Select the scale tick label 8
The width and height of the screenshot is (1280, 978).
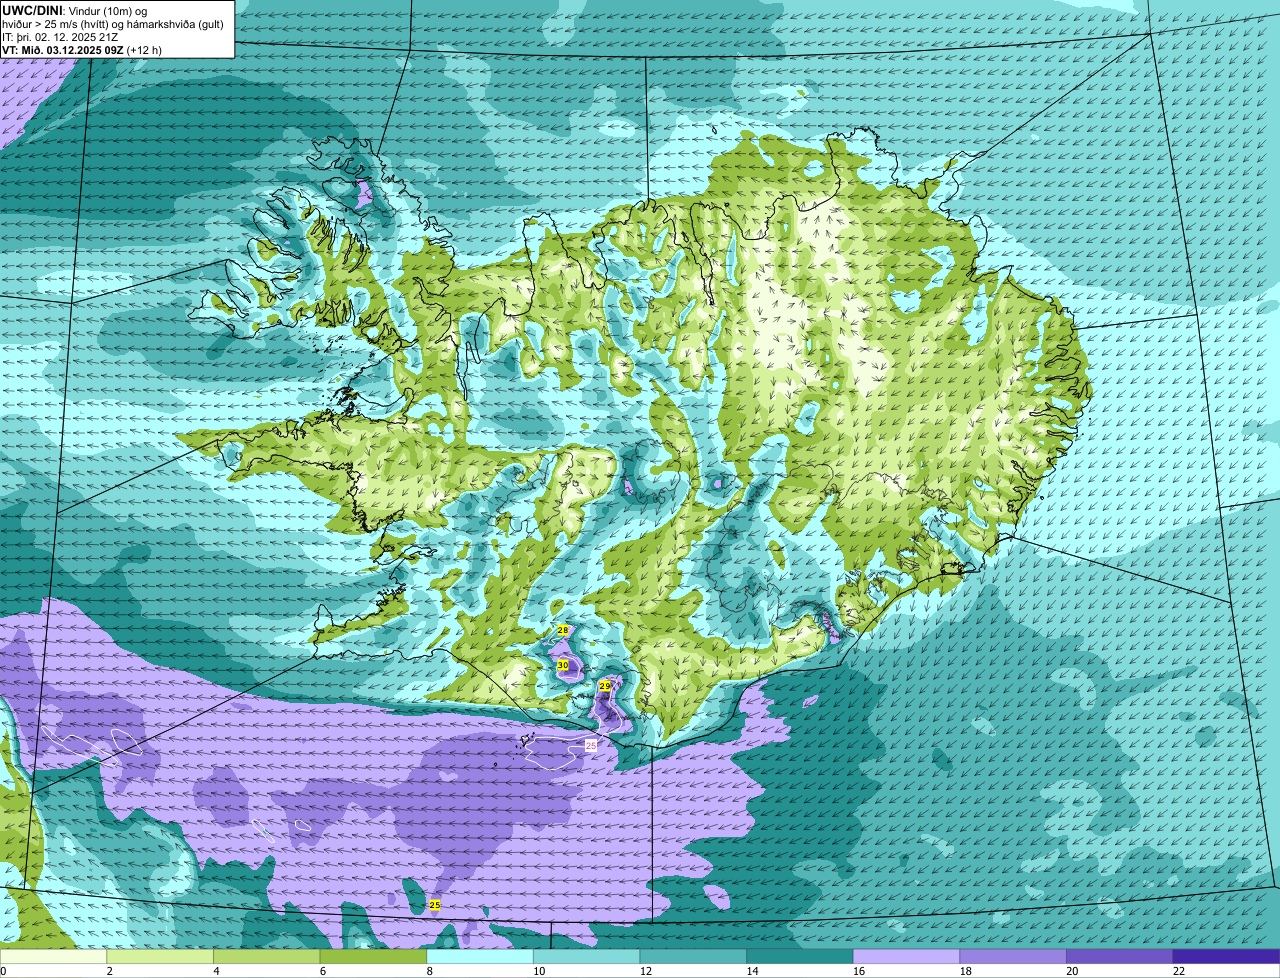click(x=430, y=971)
